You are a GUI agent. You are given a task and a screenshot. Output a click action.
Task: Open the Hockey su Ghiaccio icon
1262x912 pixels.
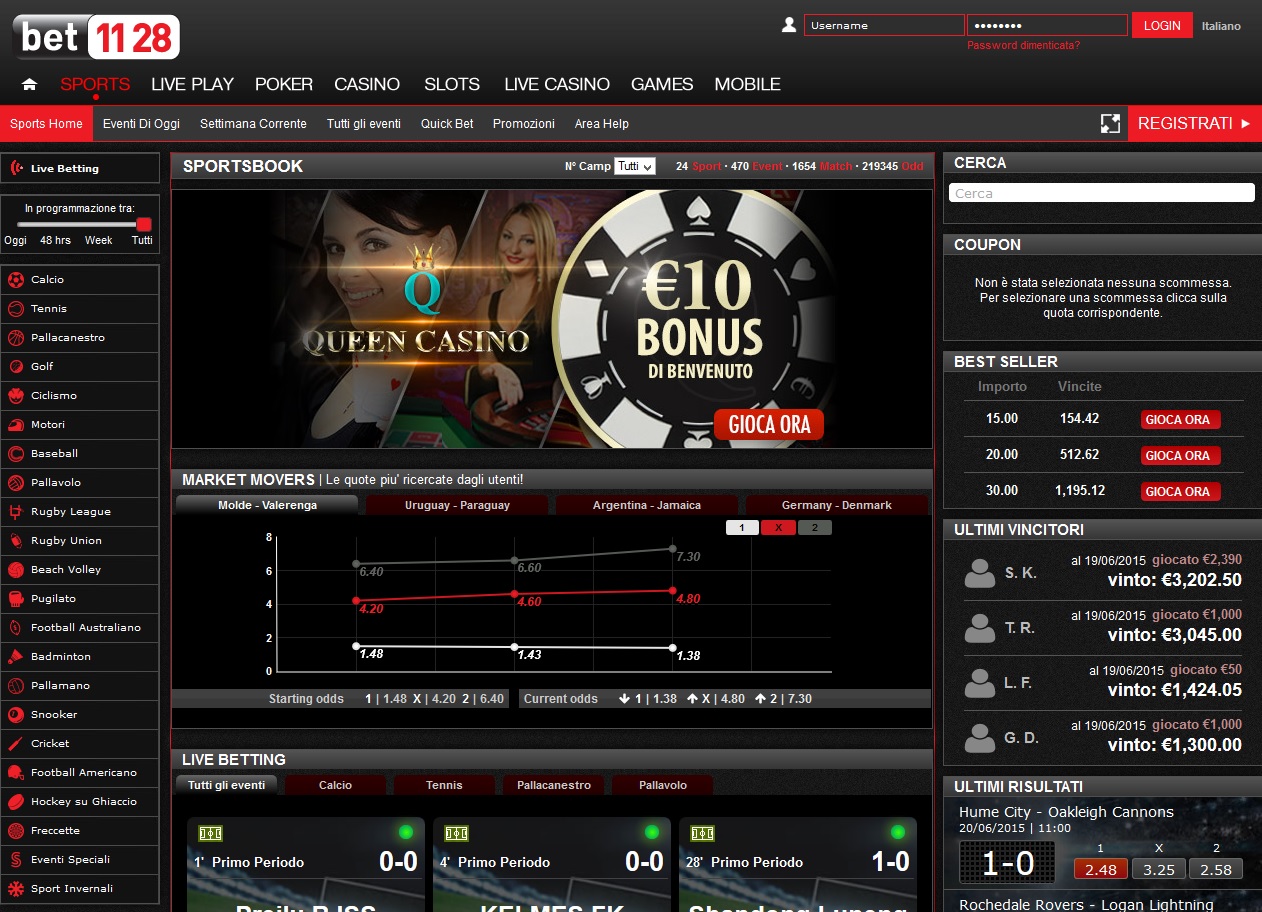(x=16, y=801)
